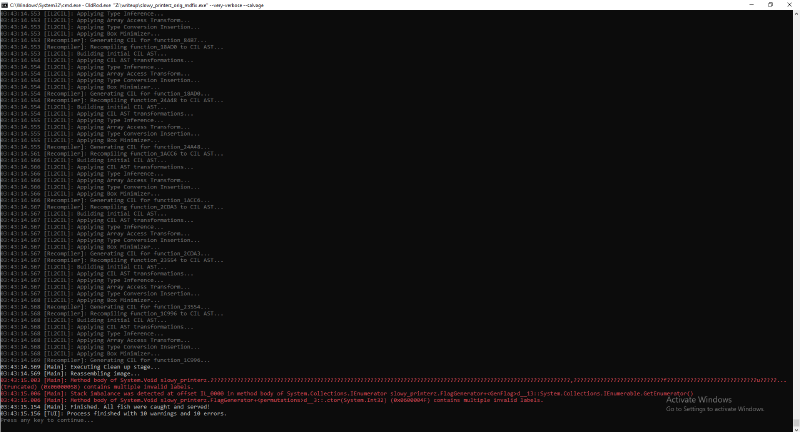The height and width of the screenshot is (432, 800).
Task: Minimize the console window
Action: pos(741,4)
